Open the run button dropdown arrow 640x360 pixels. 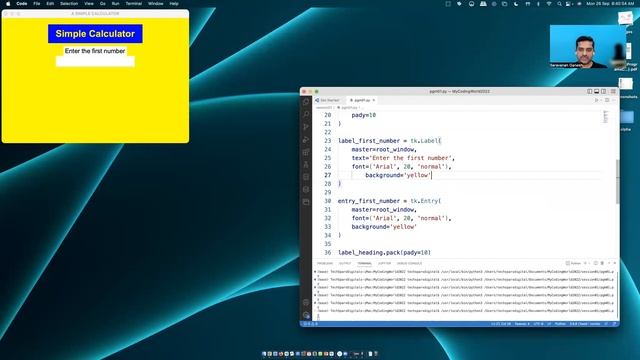pos(601,100)
